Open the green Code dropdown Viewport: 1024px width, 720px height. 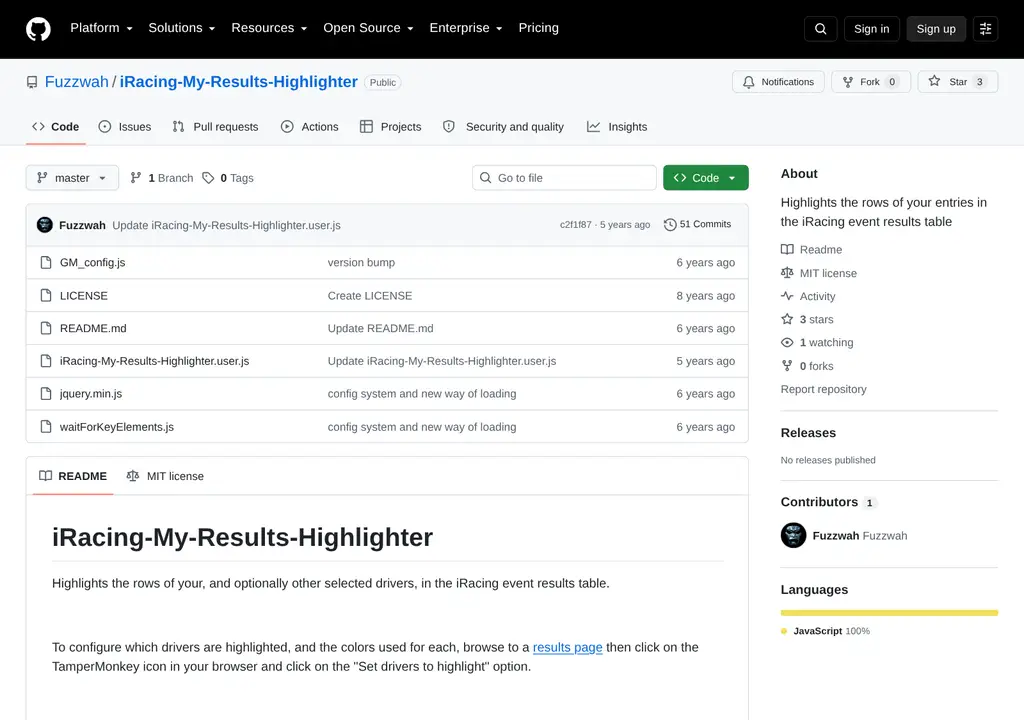(x=705, y=178)
